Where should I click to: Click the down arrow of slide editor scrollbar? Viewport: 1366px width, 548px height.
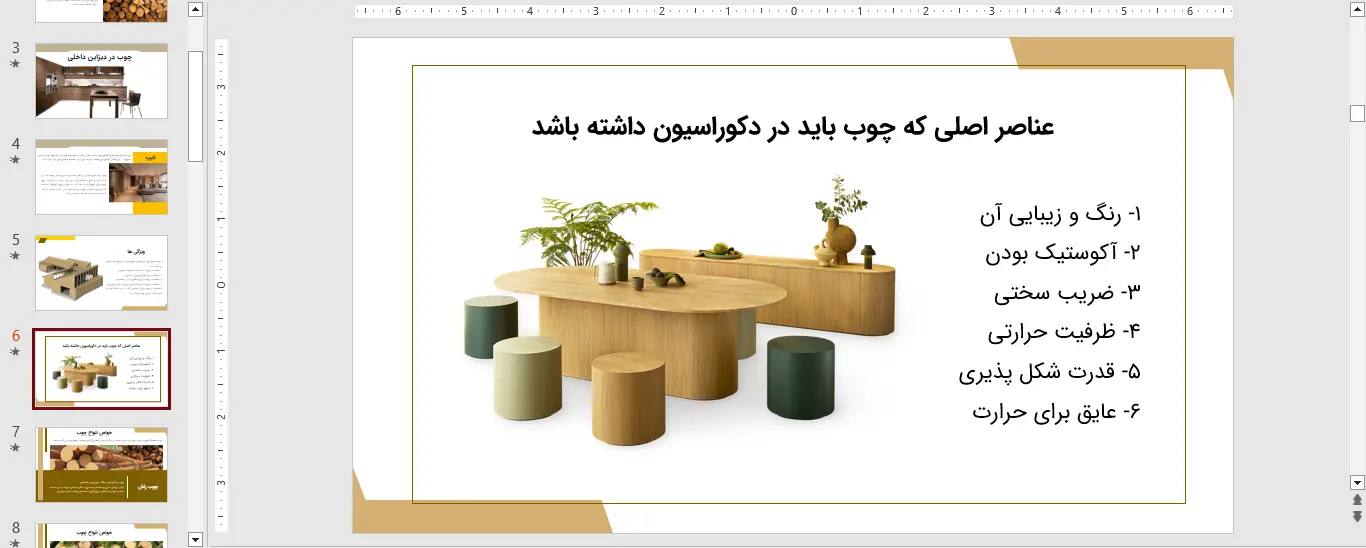point(1357,481)
